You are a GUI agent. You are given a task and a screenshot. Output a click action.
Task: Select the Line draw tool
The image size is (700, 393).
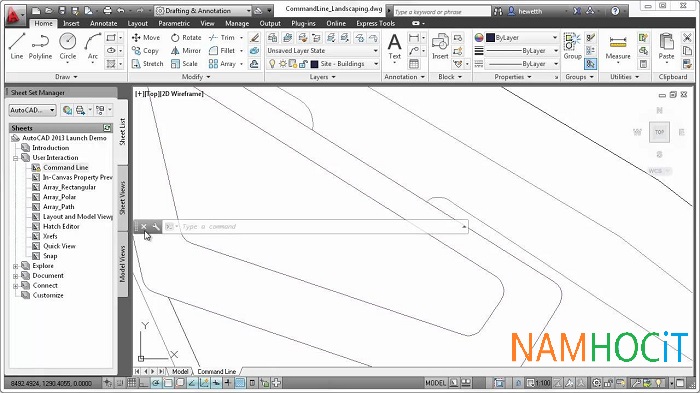pos(17,46)
